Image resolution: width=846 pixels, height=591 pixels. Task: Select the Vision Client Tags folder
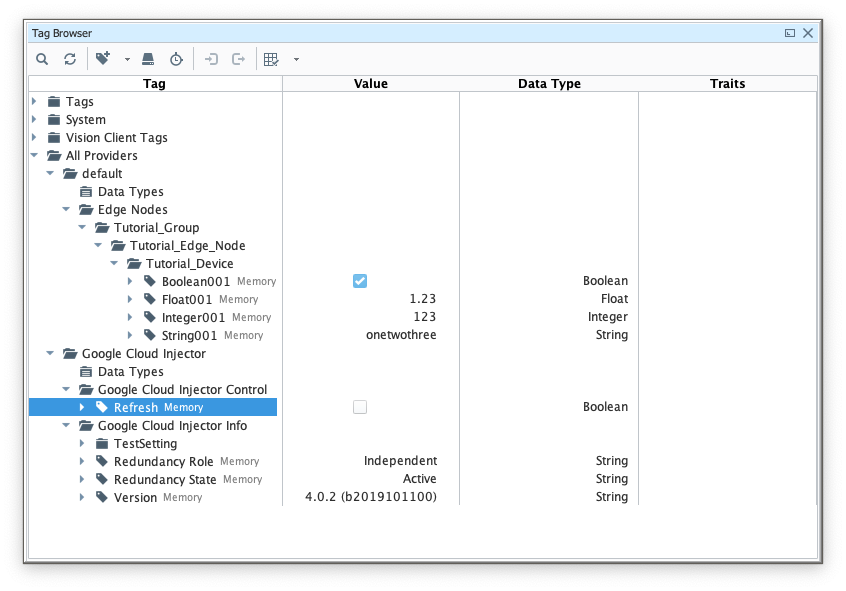pos(116,137)
